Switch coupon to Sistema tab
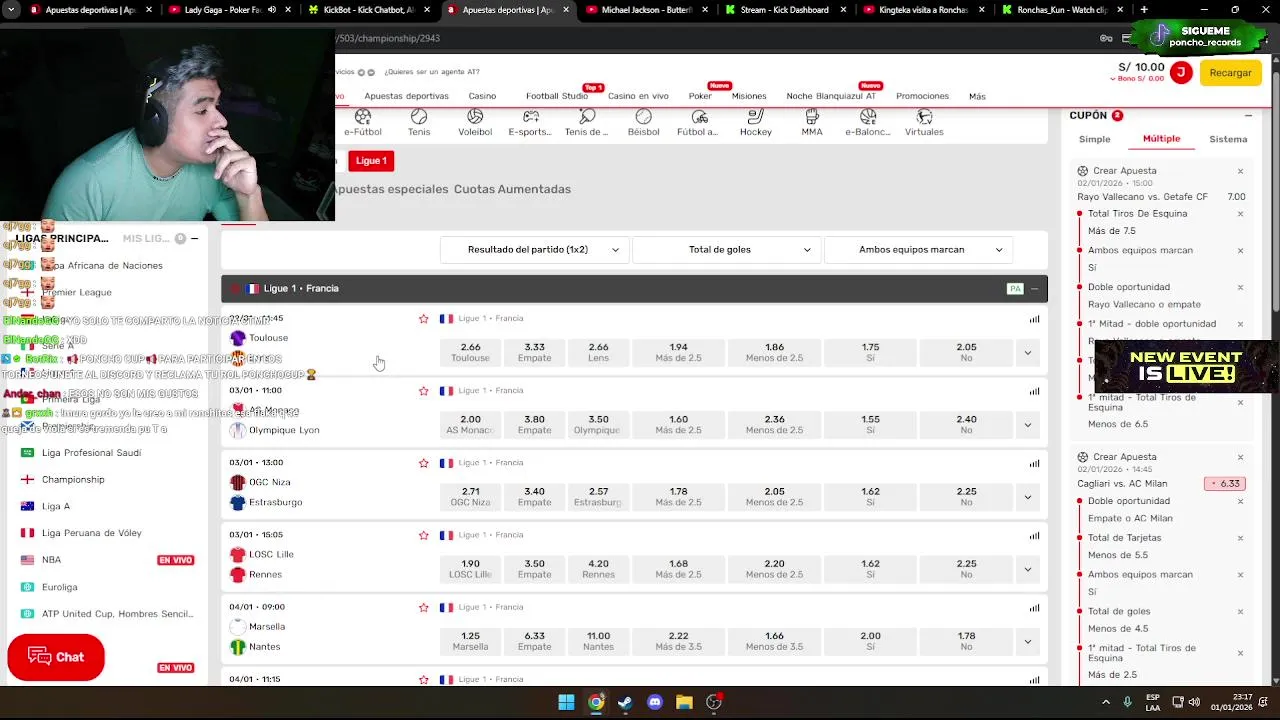The image size is (1280, 720). (x=1228, y=139)
